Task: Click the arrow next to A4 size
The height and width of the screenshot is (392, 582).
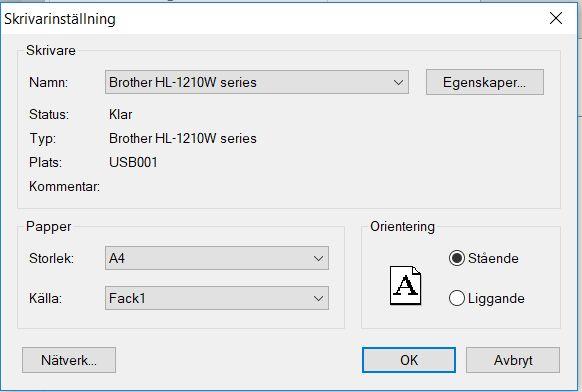Action: coord(318,258)
